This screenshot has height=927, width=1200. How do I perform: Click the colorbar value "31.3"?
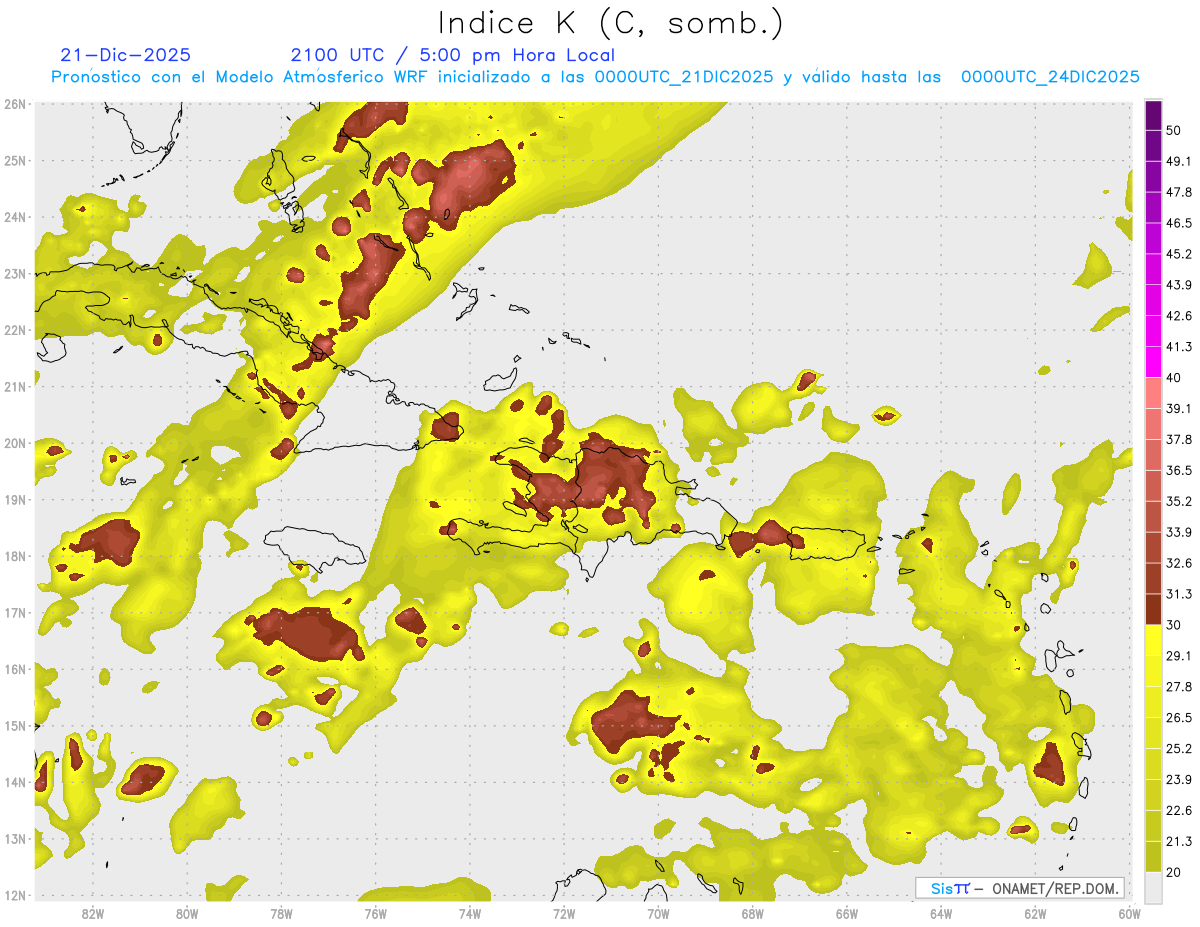[x=1179, y=594]
